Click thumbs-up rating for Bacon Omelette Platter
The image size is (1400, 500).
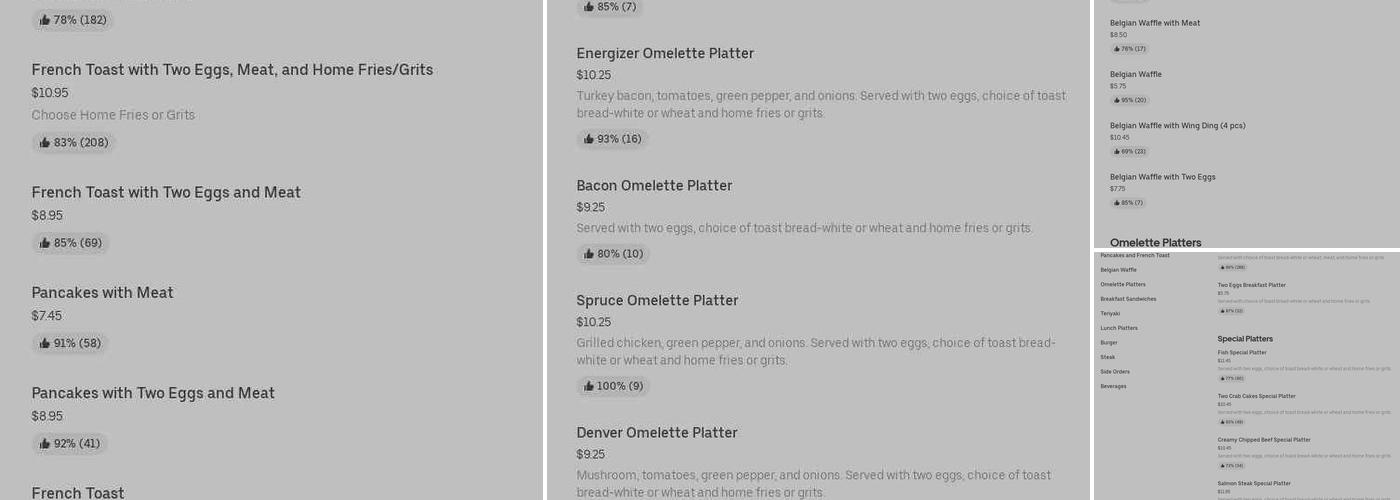[x=613, y=254]
